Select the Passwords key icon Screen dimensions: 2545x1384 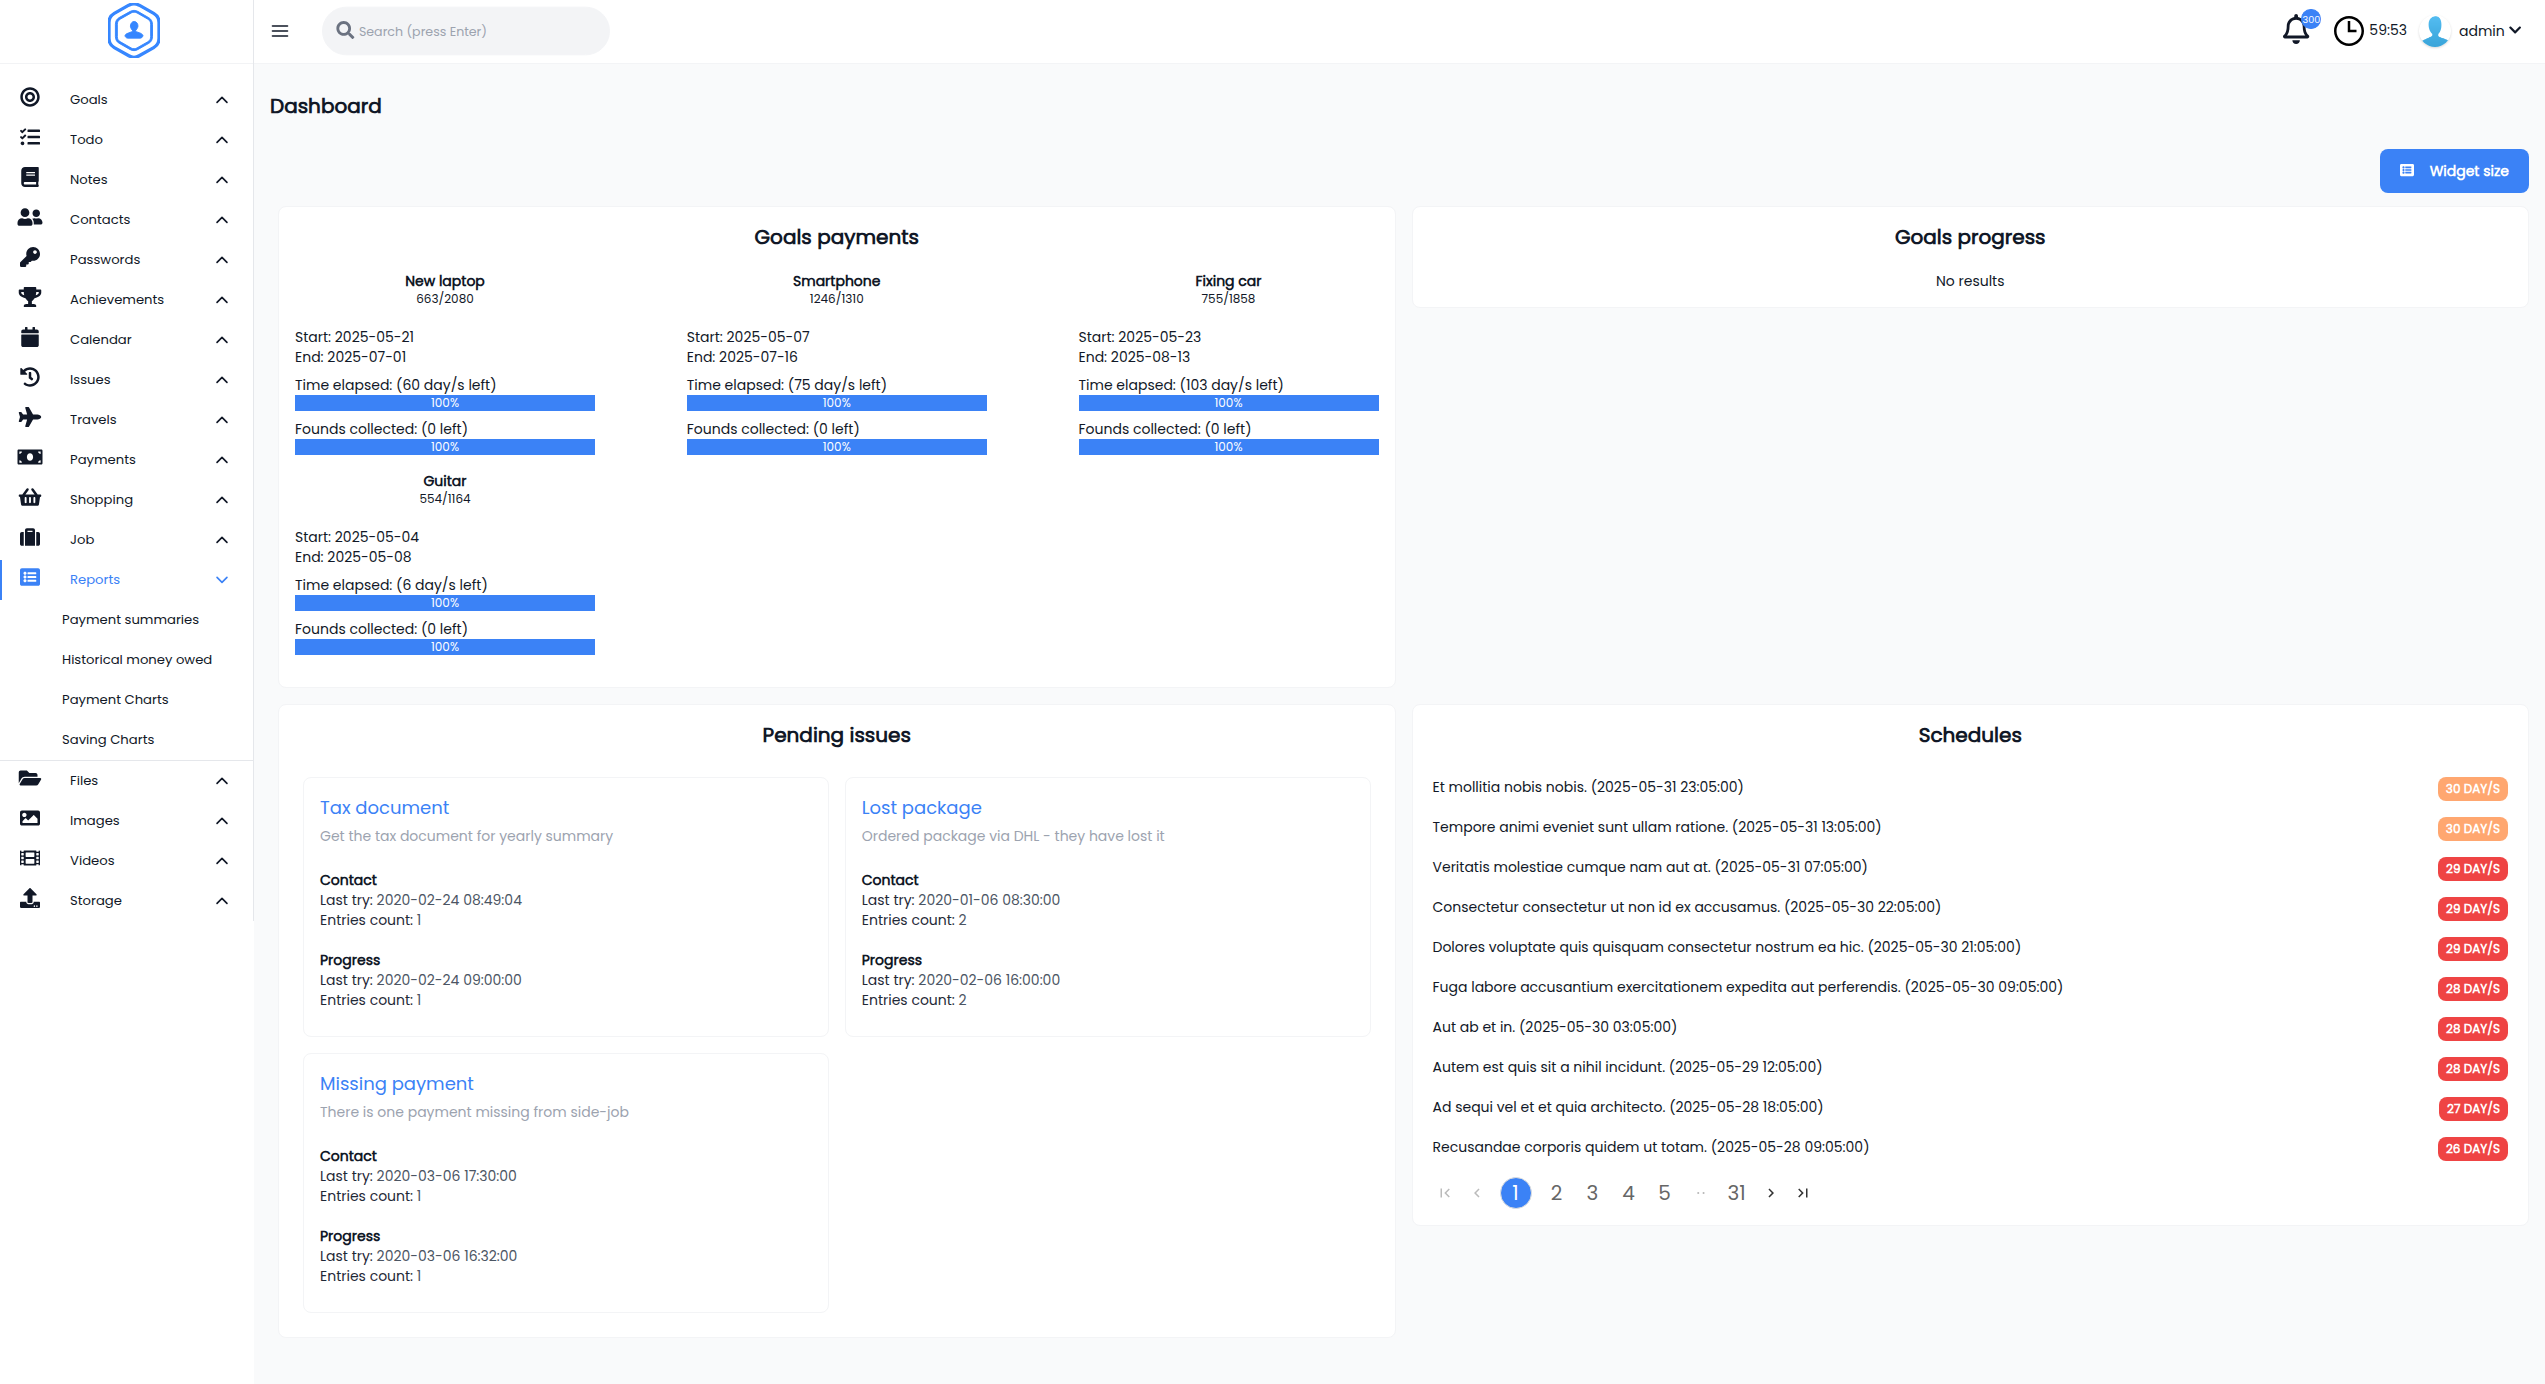pyautogui.click(x=29, y=258)
